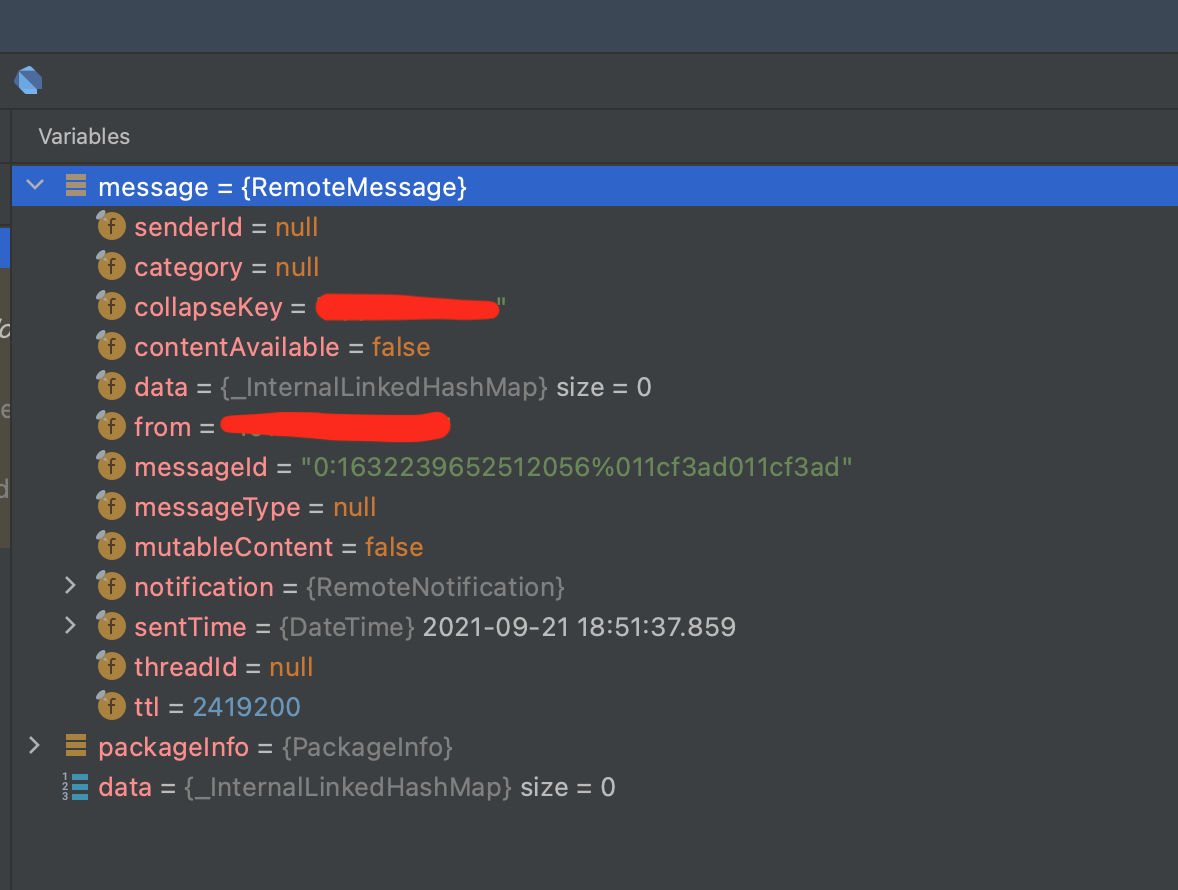Select the collapseKey variable row
The width and height of the screenshot is (1178, 890).
tap(300, 306)
